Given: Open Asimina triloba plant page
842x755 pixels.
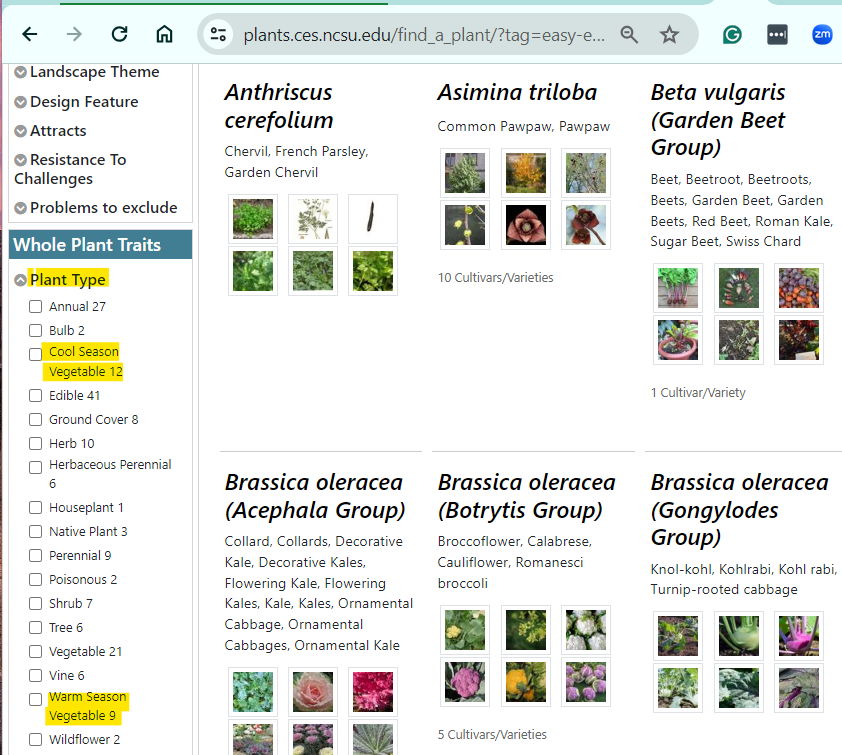Looking at the screenshot, I should point(517,92).
